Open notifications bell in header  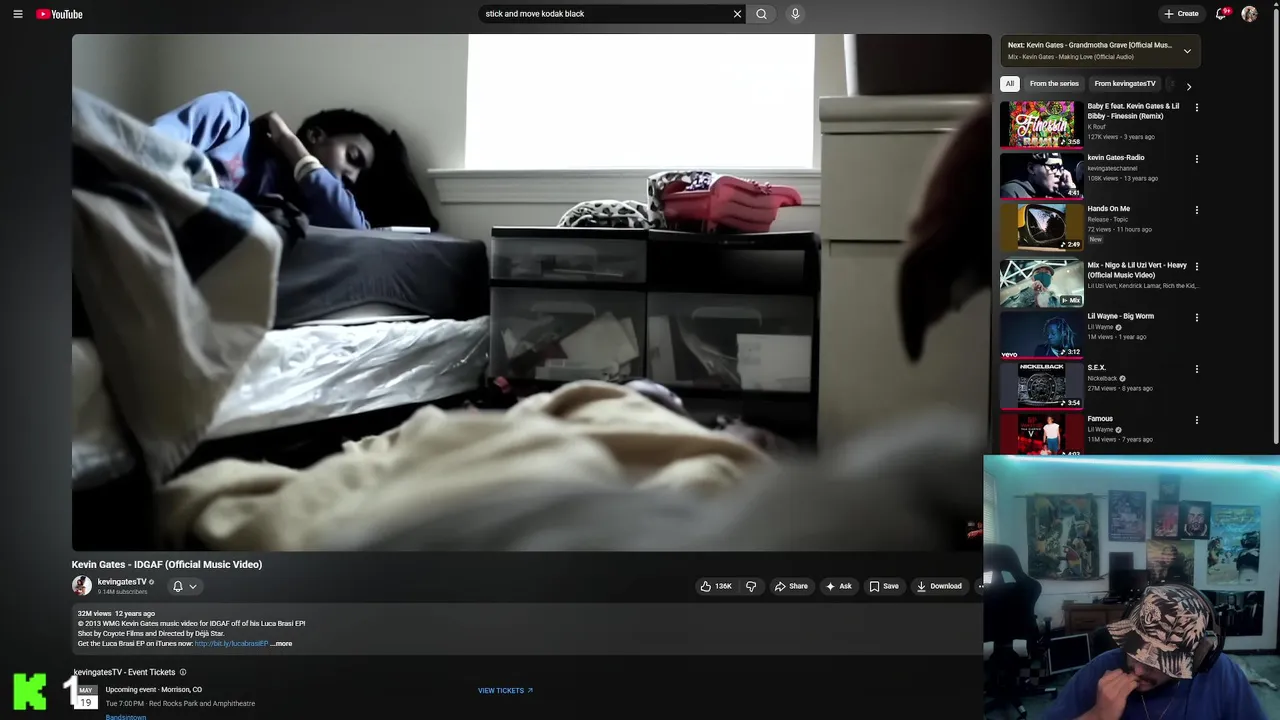pos(1221,14)
